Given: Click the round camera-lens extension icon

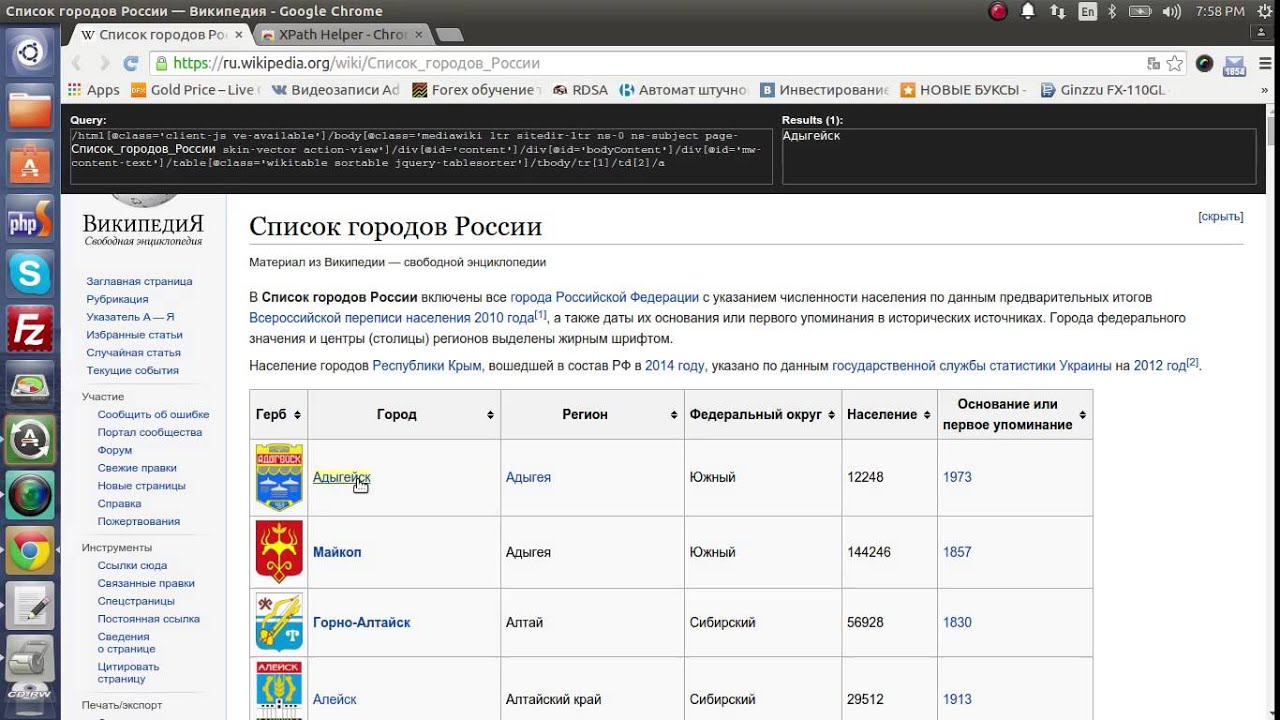Looking at the screenshot, I should pyautogui.click(x=1204, y=63).
